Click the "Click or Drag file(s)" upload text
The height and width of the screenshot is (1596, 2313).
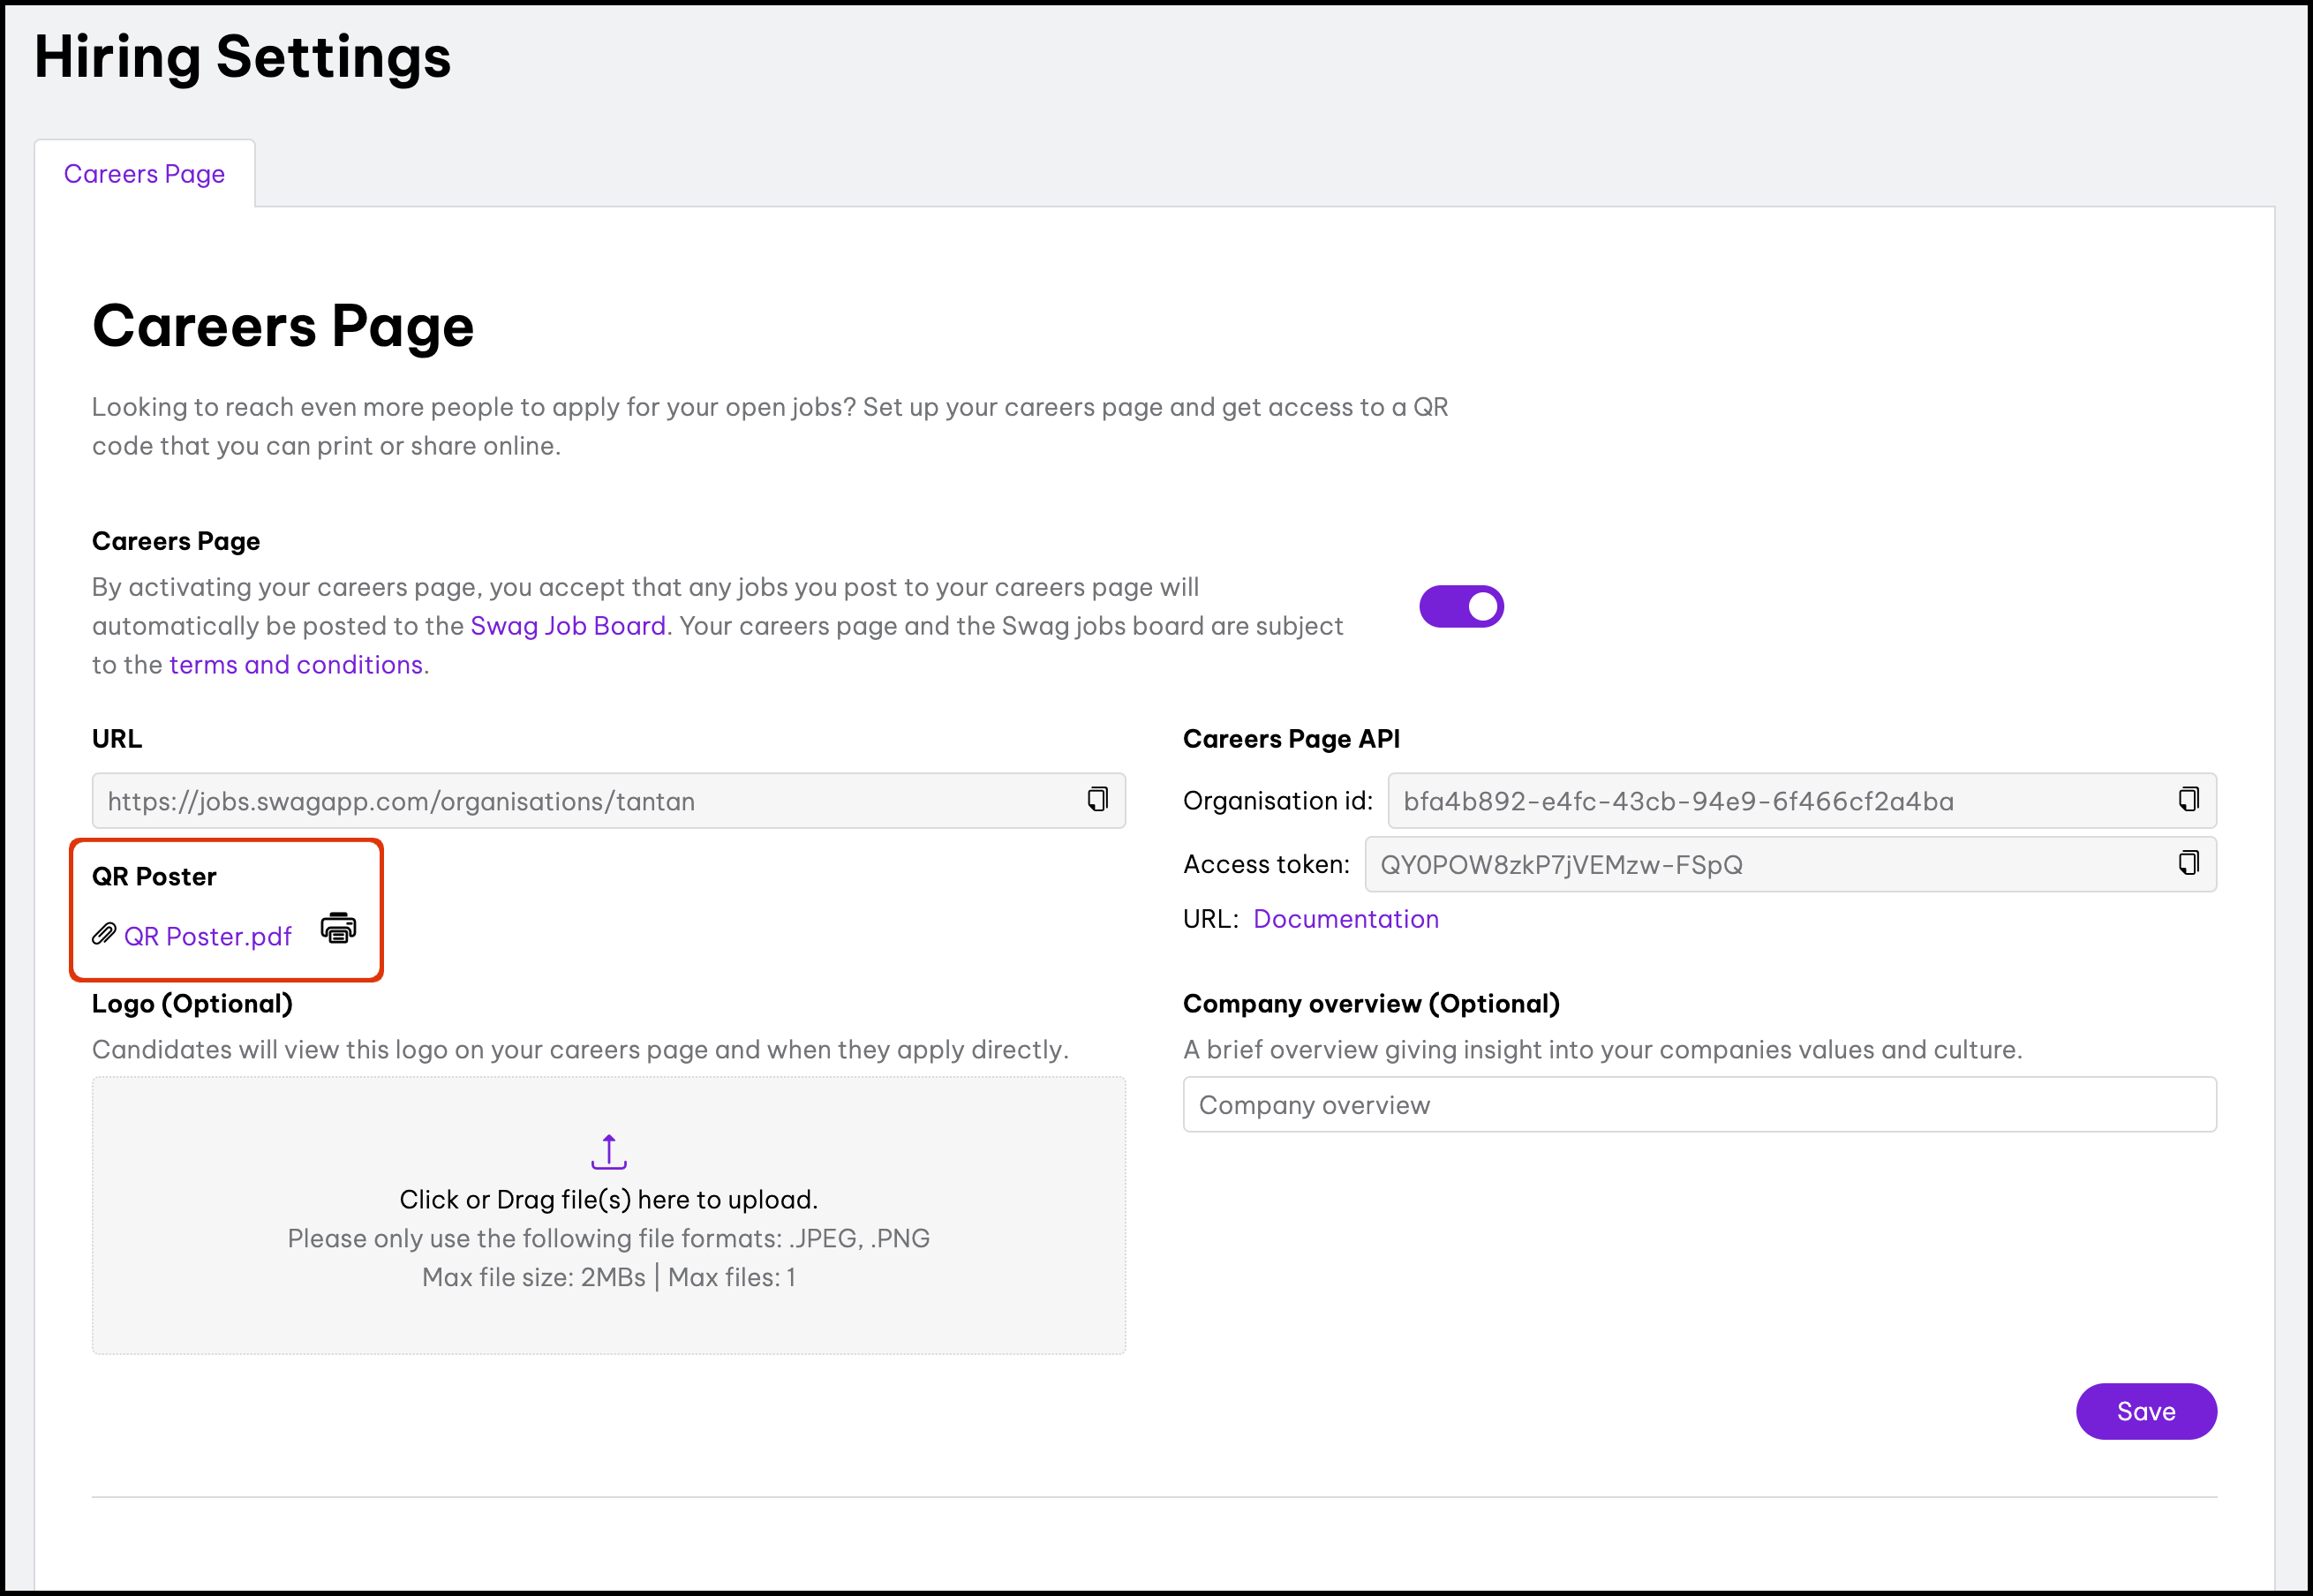click(608, 1200)
